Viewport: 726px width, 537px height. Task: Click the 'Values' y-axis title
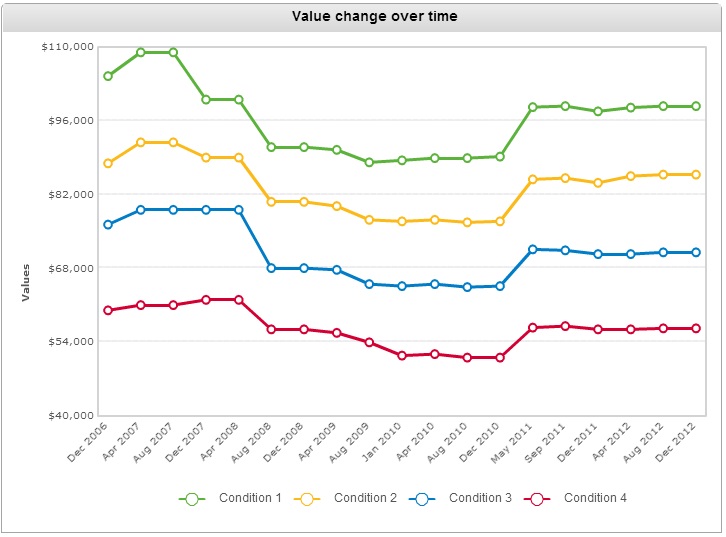tap(27, 281)
